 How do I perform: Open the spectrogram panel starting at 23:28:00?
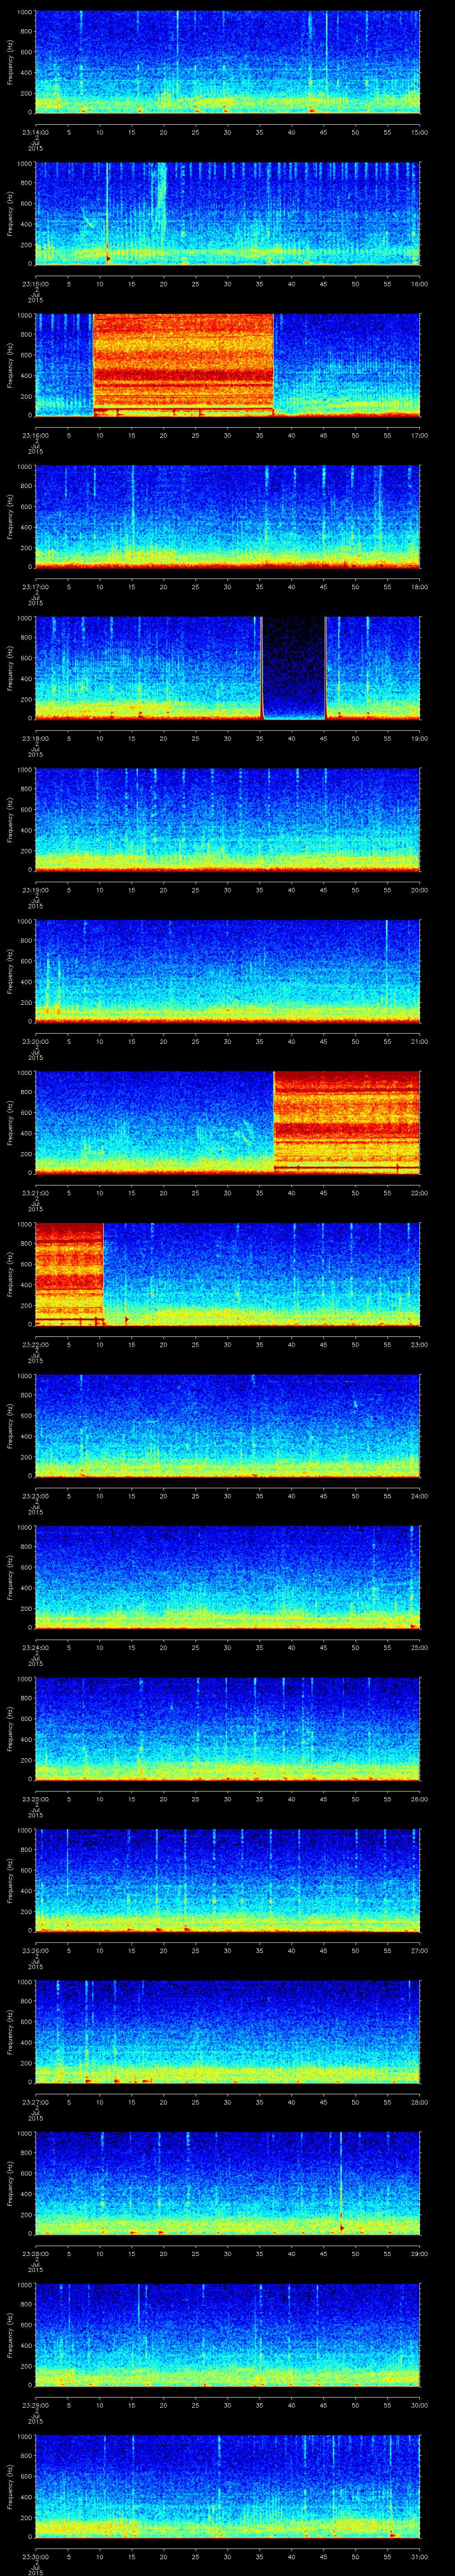coord(227,2184)
